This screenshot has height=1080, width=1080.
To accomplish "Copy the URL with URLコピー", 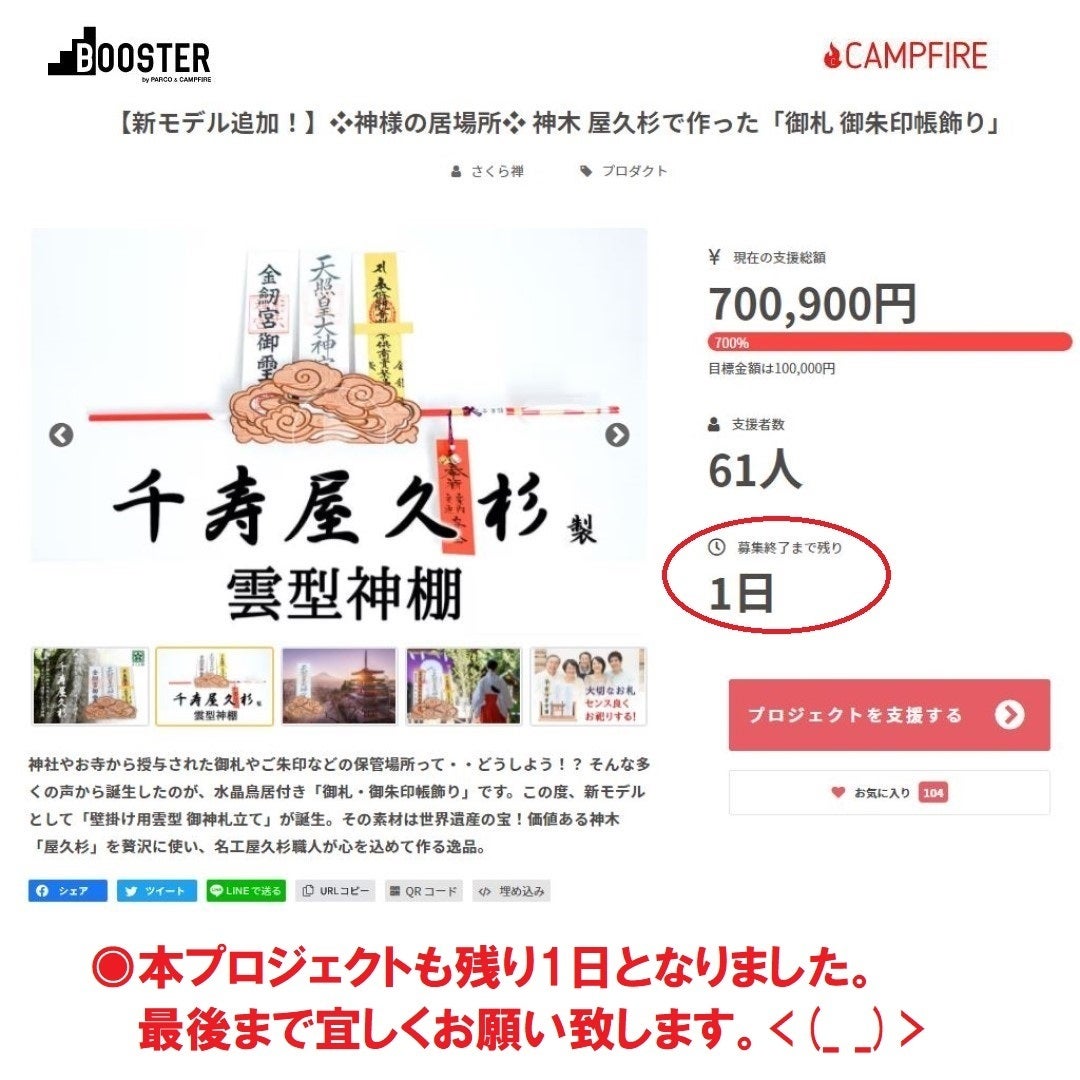I will click(x=335, y=891).
